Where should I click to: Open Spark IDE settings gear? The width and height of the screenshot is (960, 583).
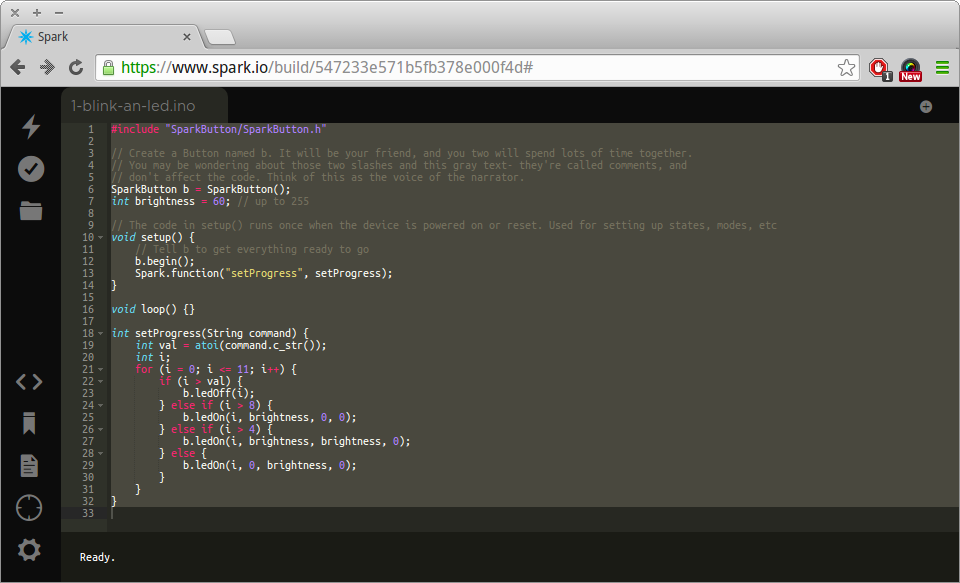point(29,549)
